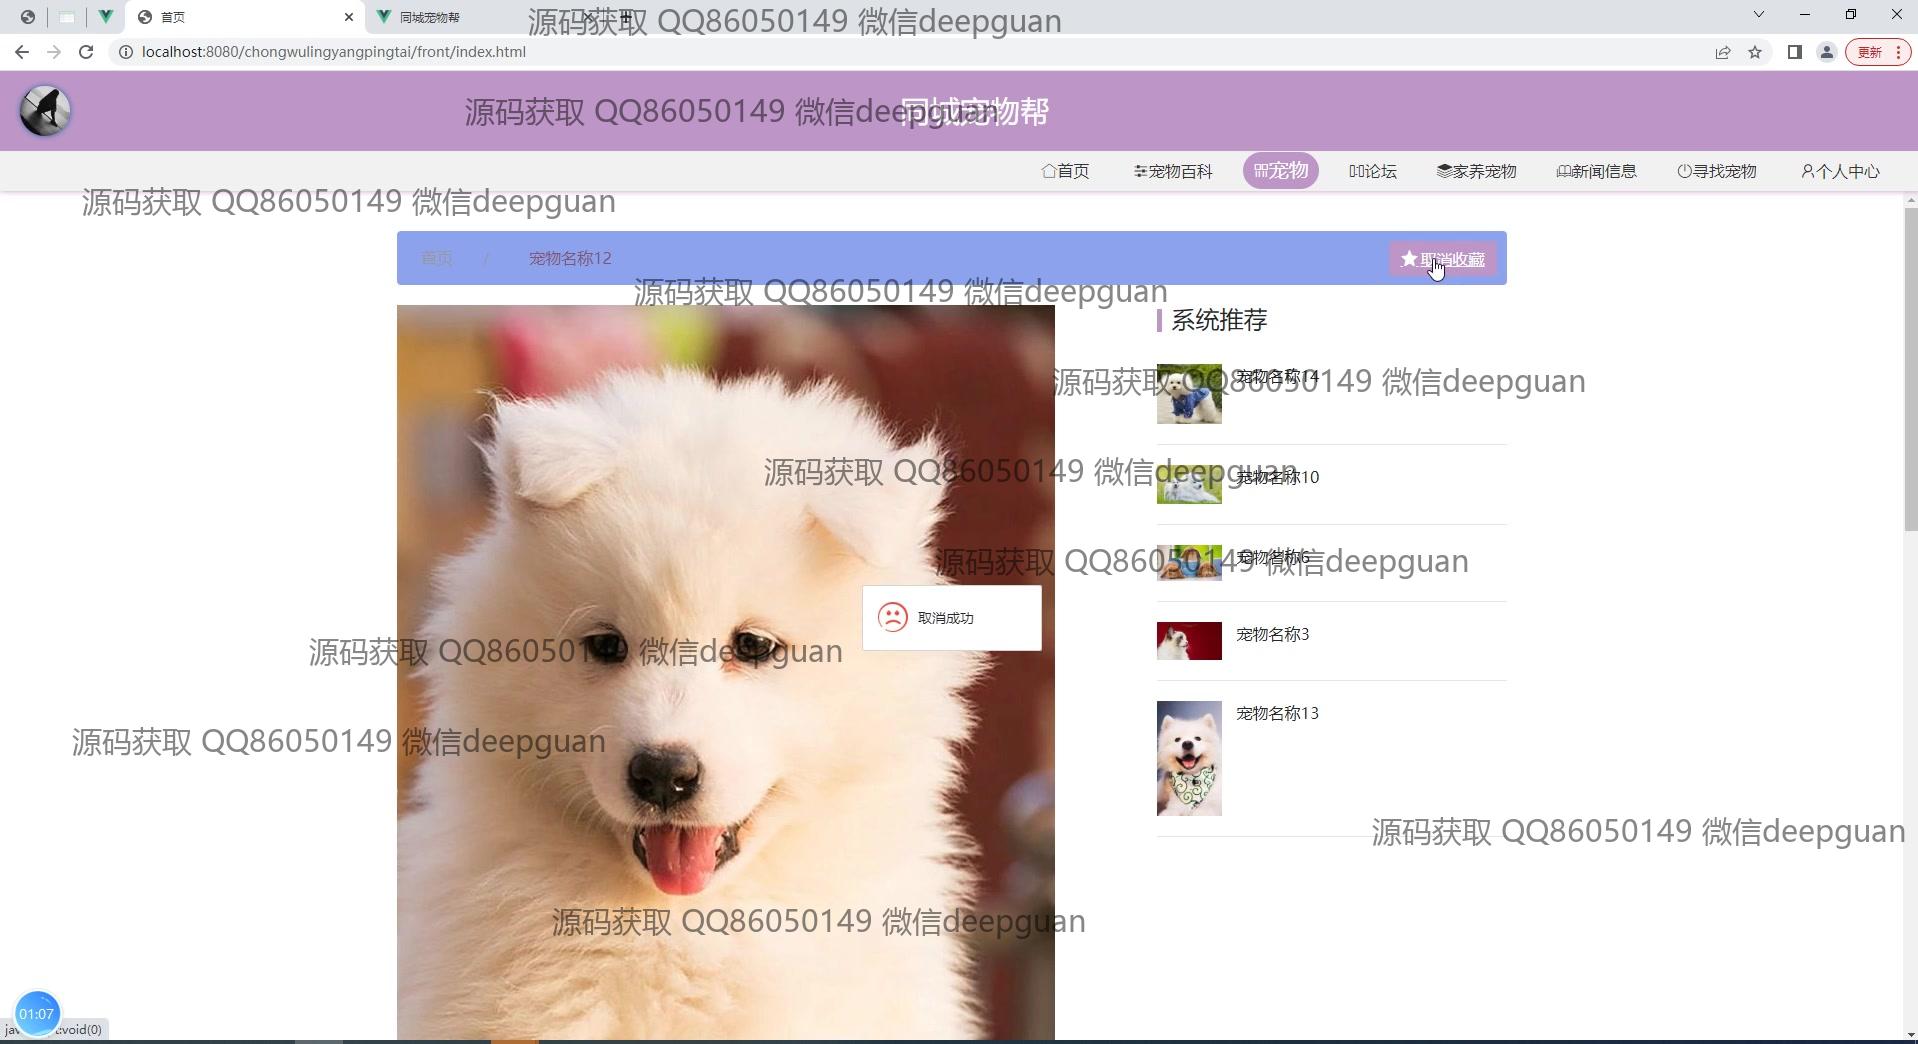Click the scrollbar up arrow

pos(1911,201)
